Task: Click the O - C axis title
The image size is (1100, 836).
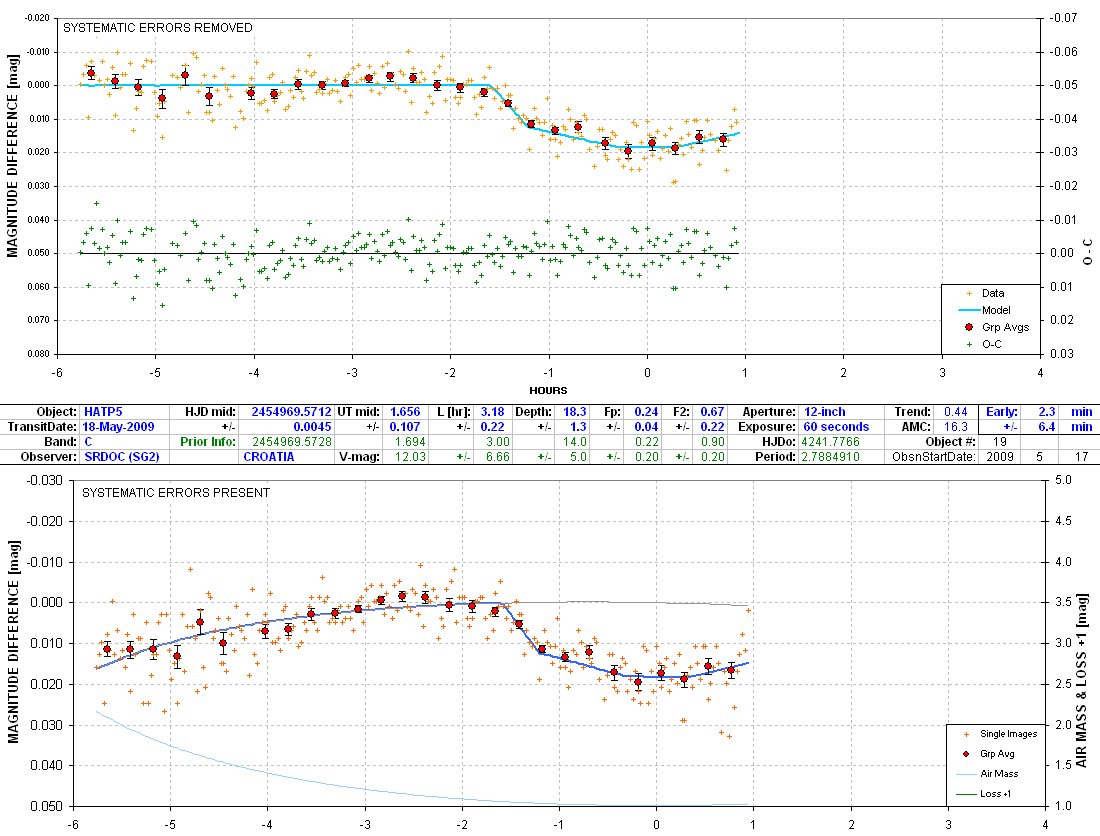Action: 1087,251
